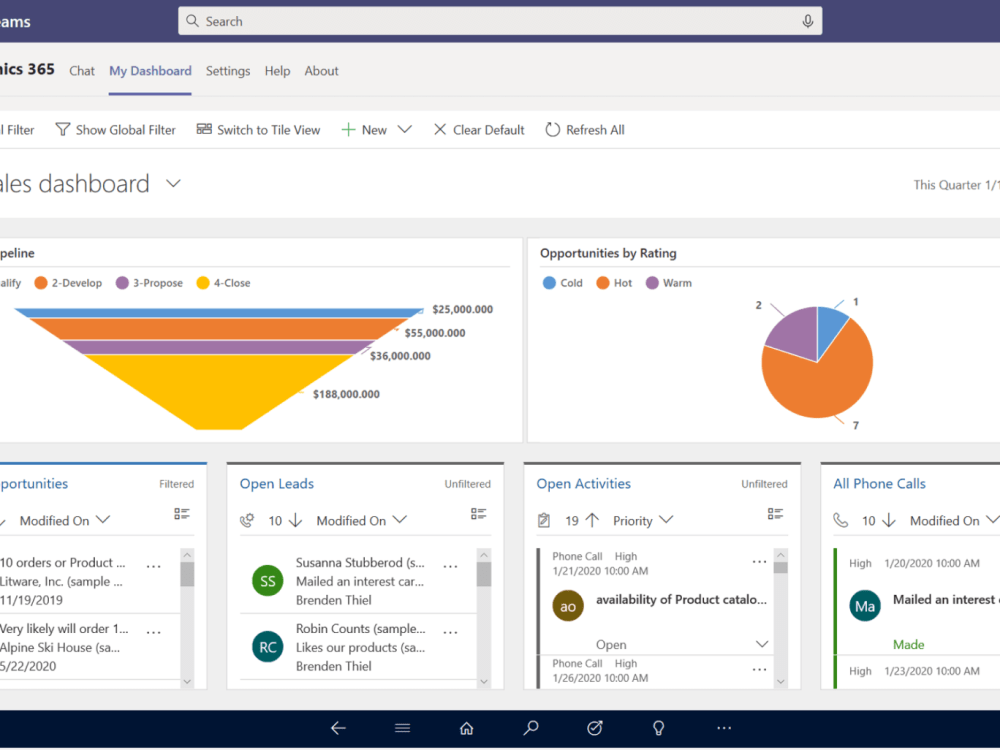
Task: Click the back arrow in the bottom bar
Action: pyautogui.click(x=338, y=728)
